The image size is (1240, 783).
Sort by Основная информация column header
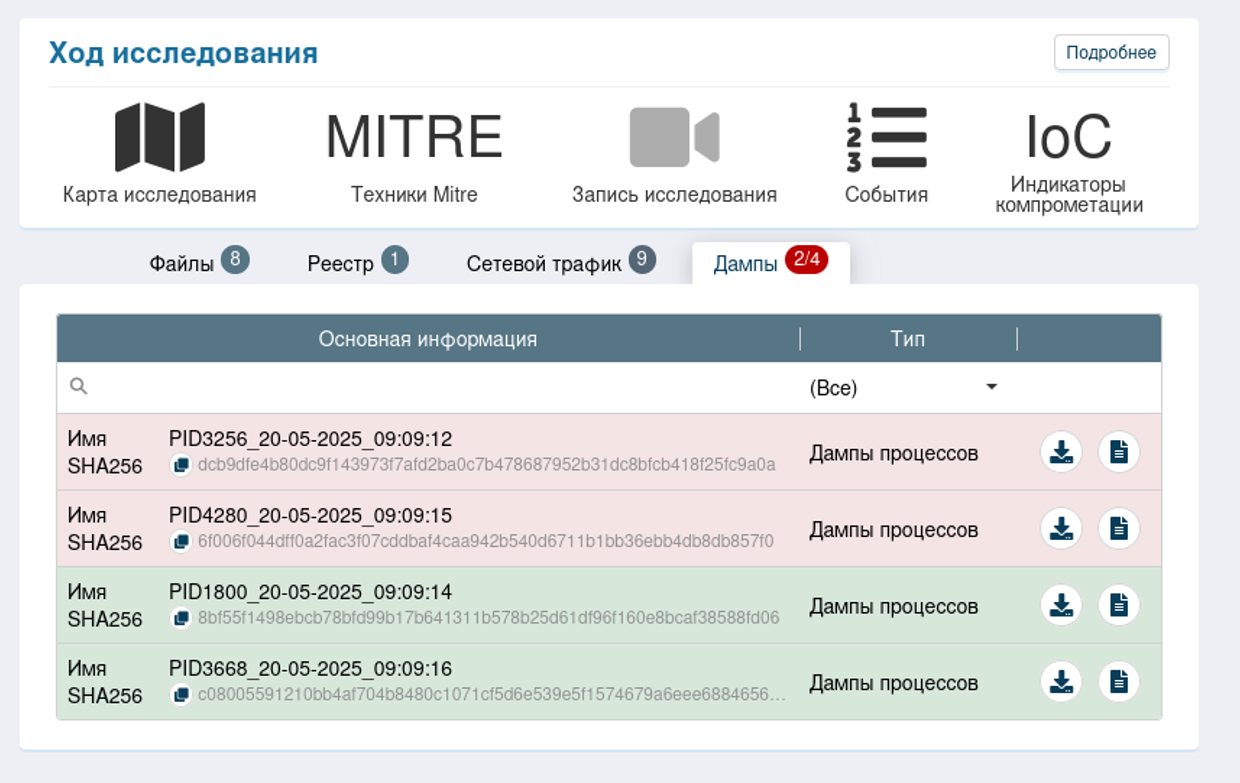428,339
